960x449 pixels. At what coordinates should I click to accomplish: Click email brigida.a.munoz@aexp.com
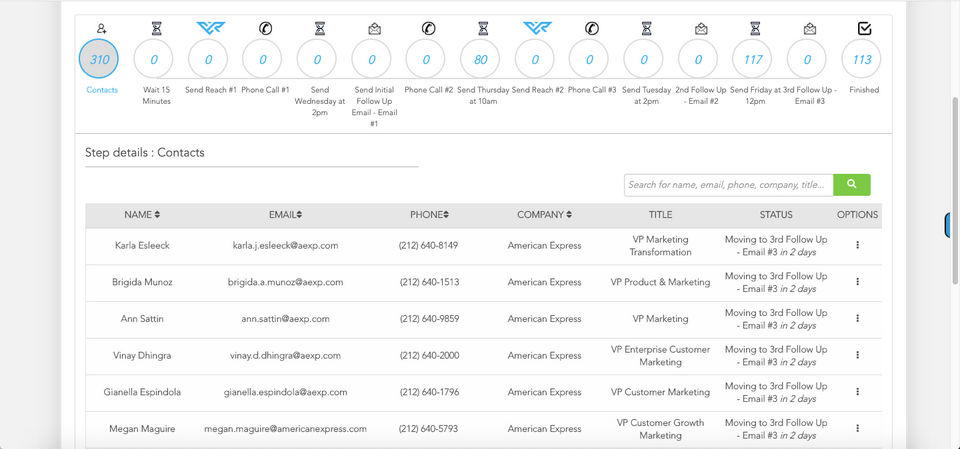pyautogui.click(x=285, y=282)
